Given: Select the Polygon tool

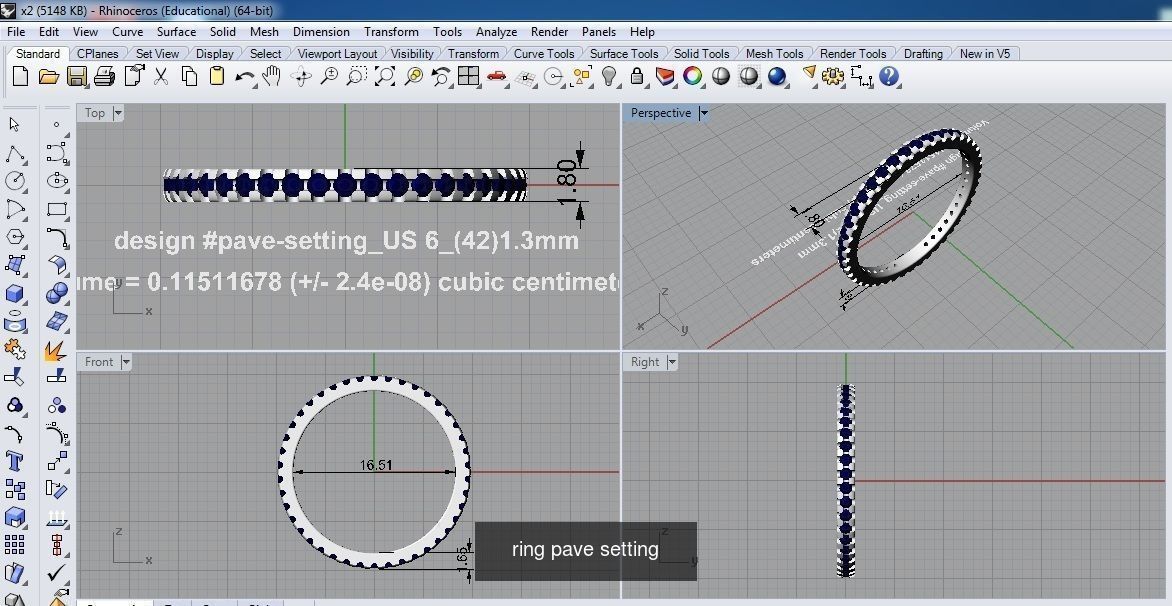Looking at the screenshot, I should 14,237.
